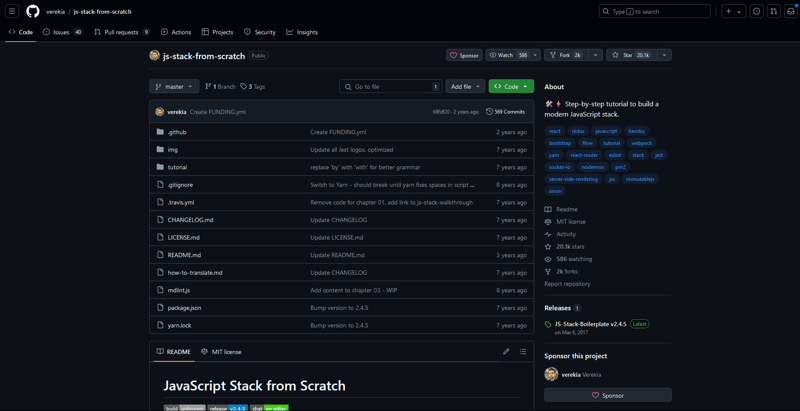Expand the master branch dropdown
The height and width of the screenshot is (411, 800).
point(174,87)
